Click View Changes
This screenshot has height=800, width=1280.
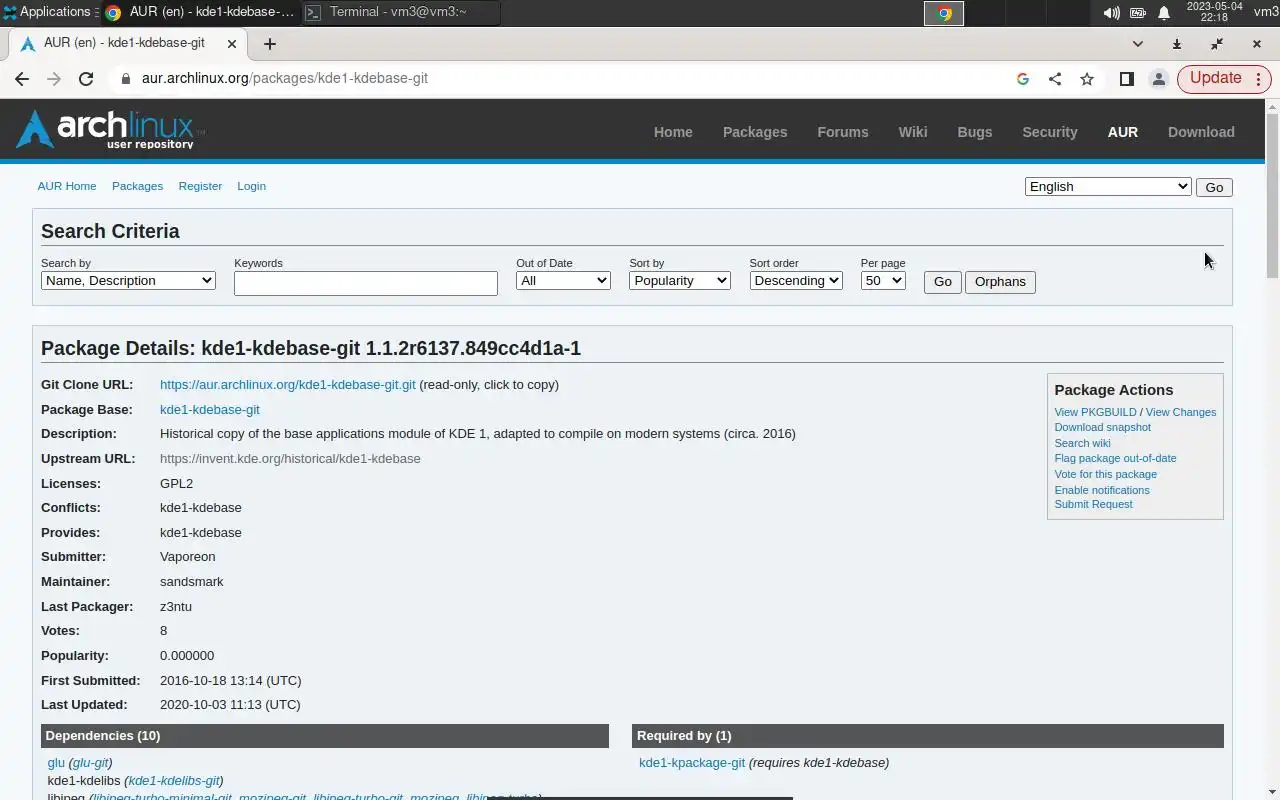click(1181, 412)
